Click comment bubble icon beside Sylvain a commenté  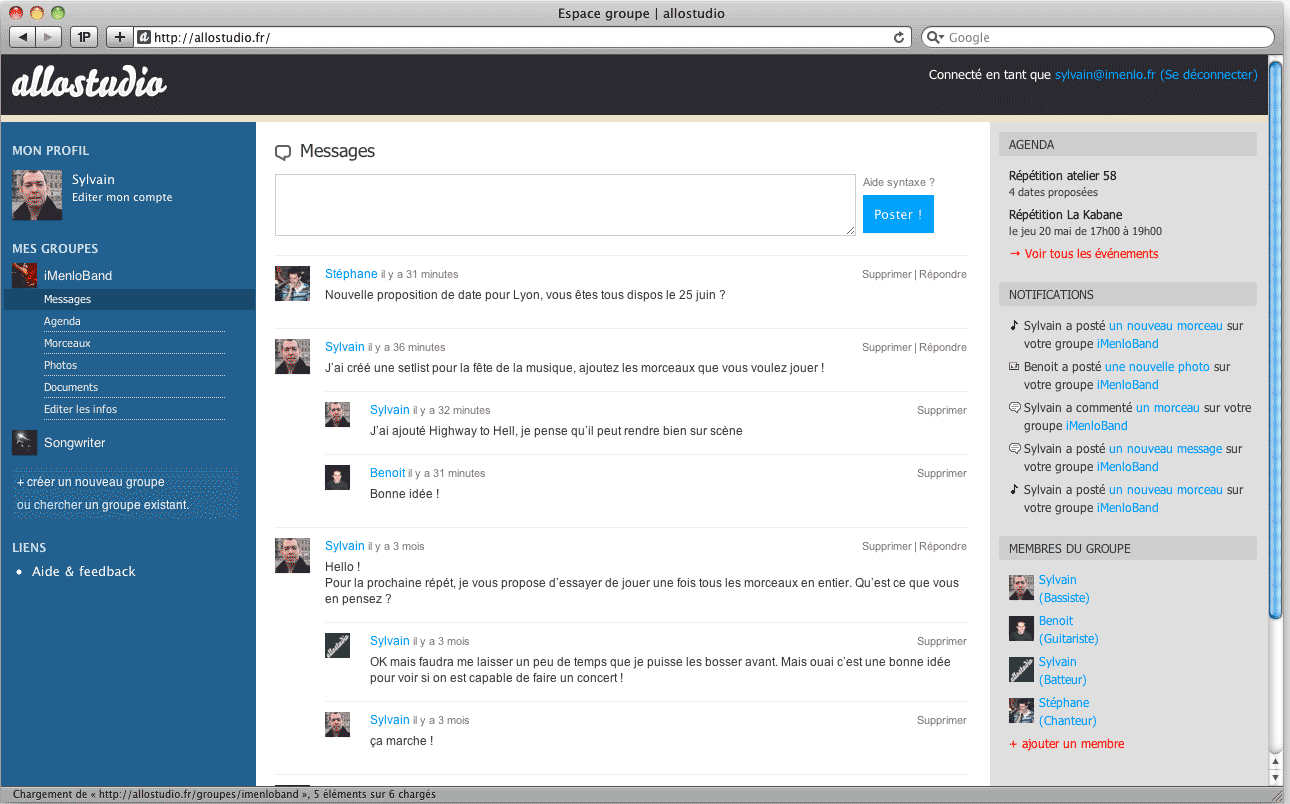(1015, 407)
